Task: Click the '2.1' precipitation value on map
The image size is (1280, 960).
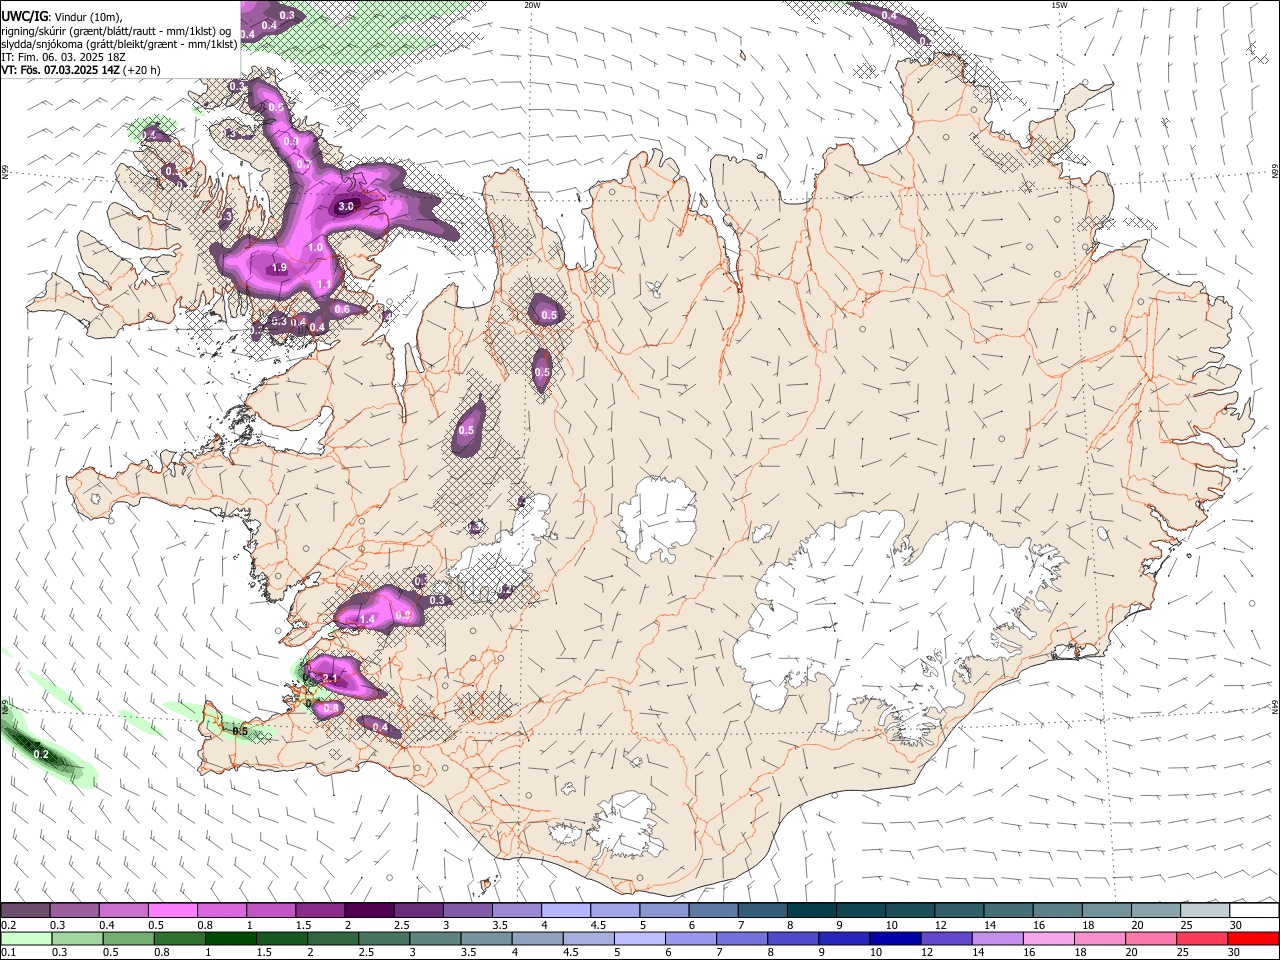Action: (331, 679)
